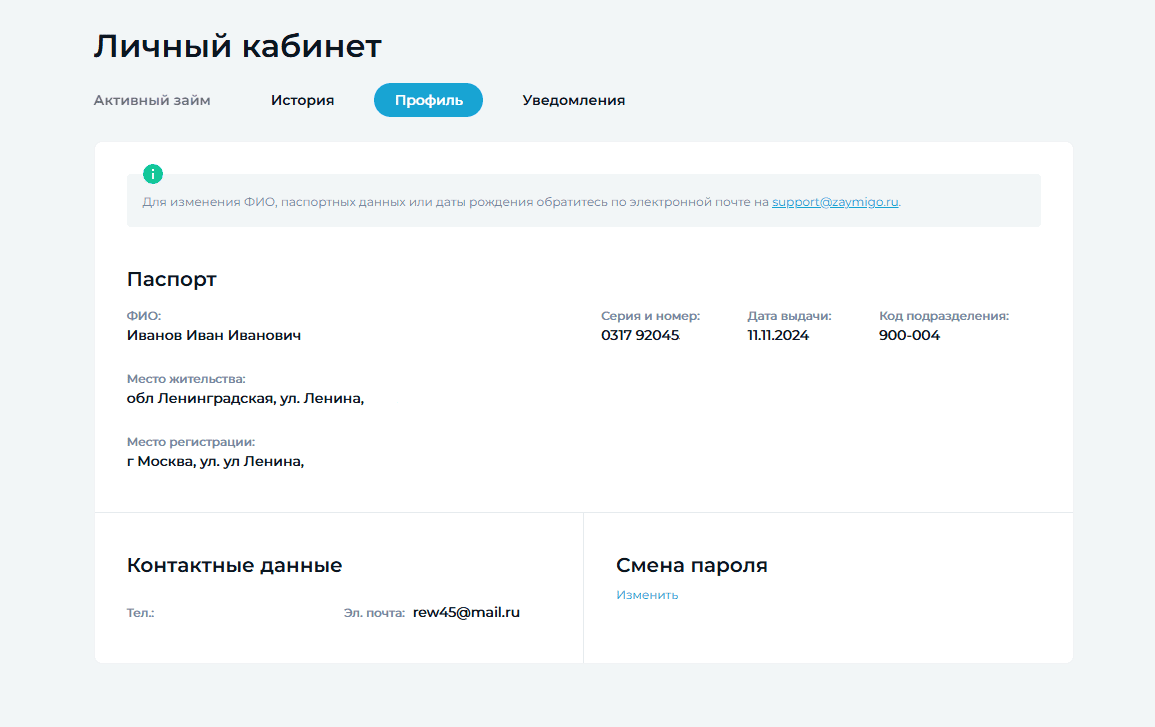Image resolution: width=1155 pixels, height=727 pixels.
Task: Switch to the История tab
Action: (x=302, y=100)
